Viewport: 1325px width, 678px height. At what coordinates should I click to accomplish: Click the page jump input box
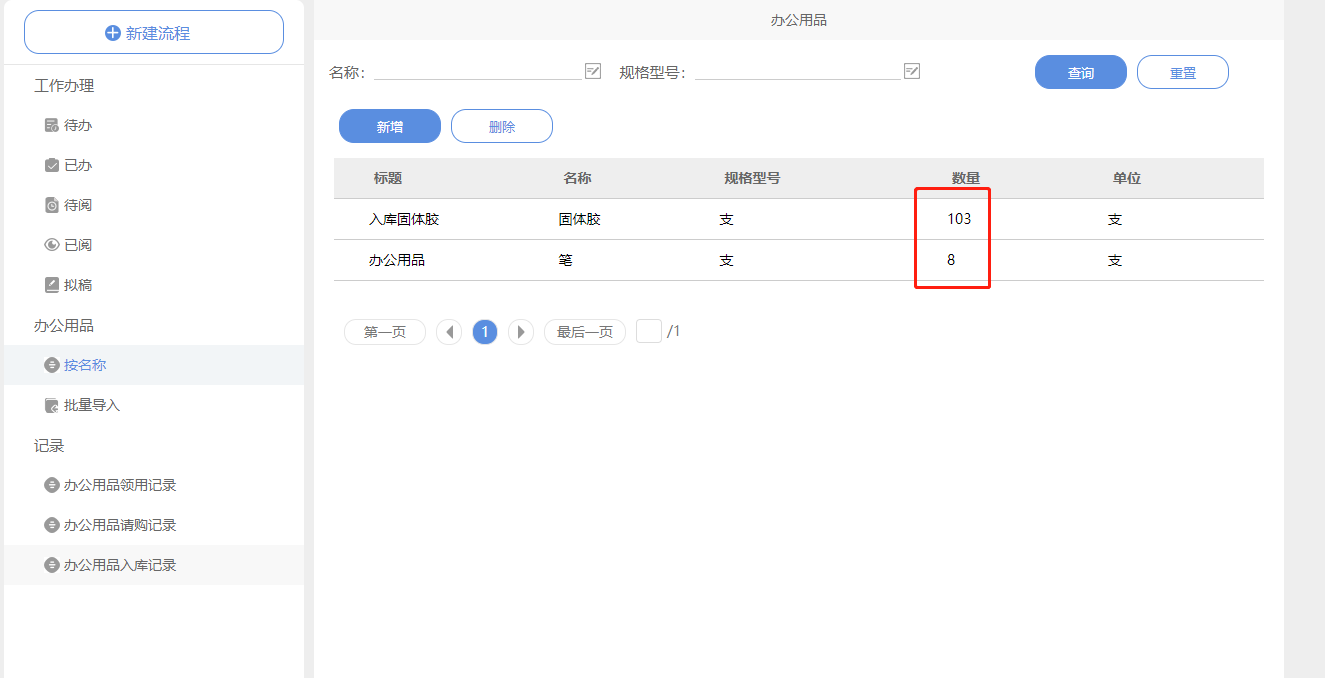pos(649,331)
